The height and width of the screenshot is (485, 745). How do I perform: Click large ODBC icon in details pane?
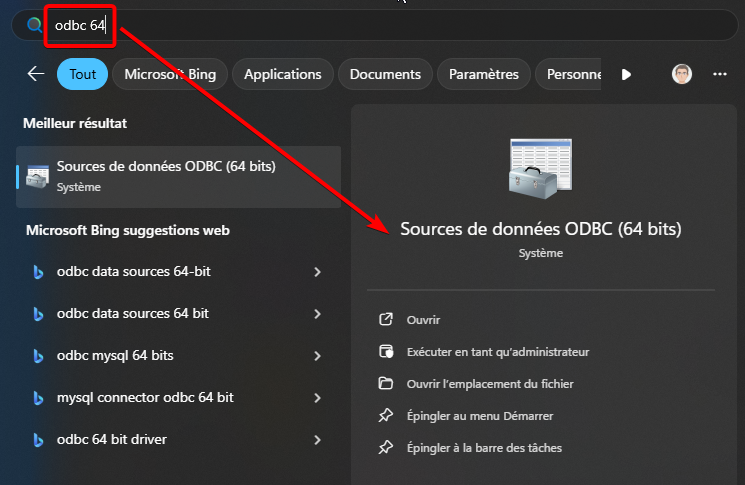(541, 169)
